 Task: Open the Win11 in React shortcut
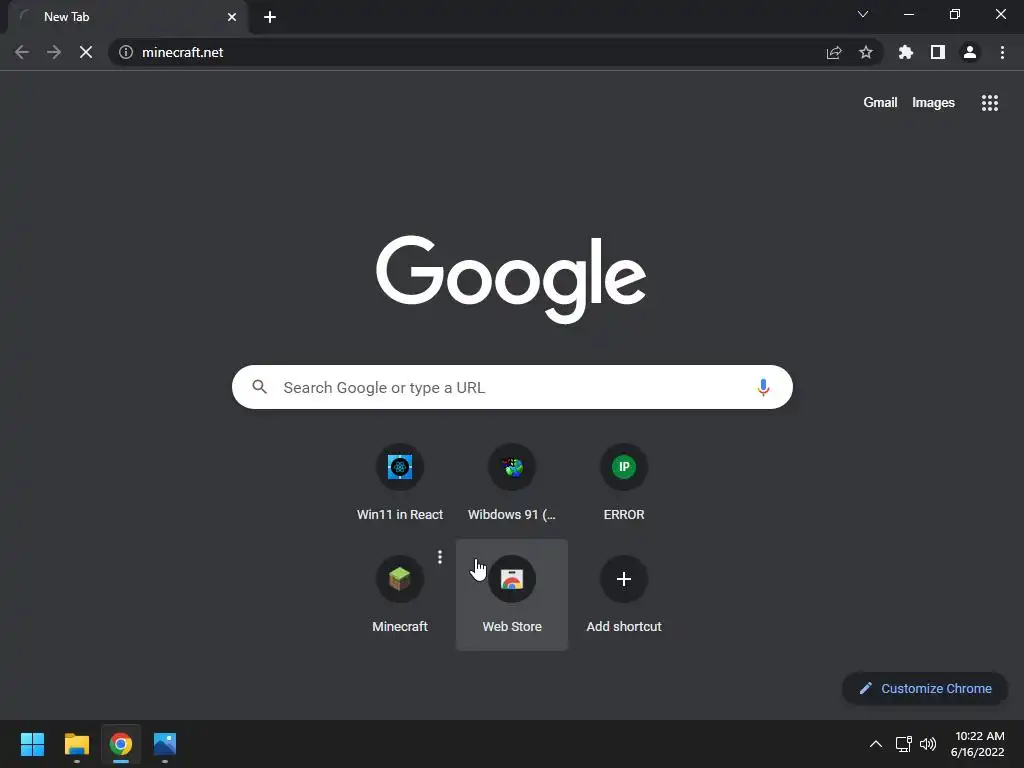pyautogui.click(x=400, y=483)
